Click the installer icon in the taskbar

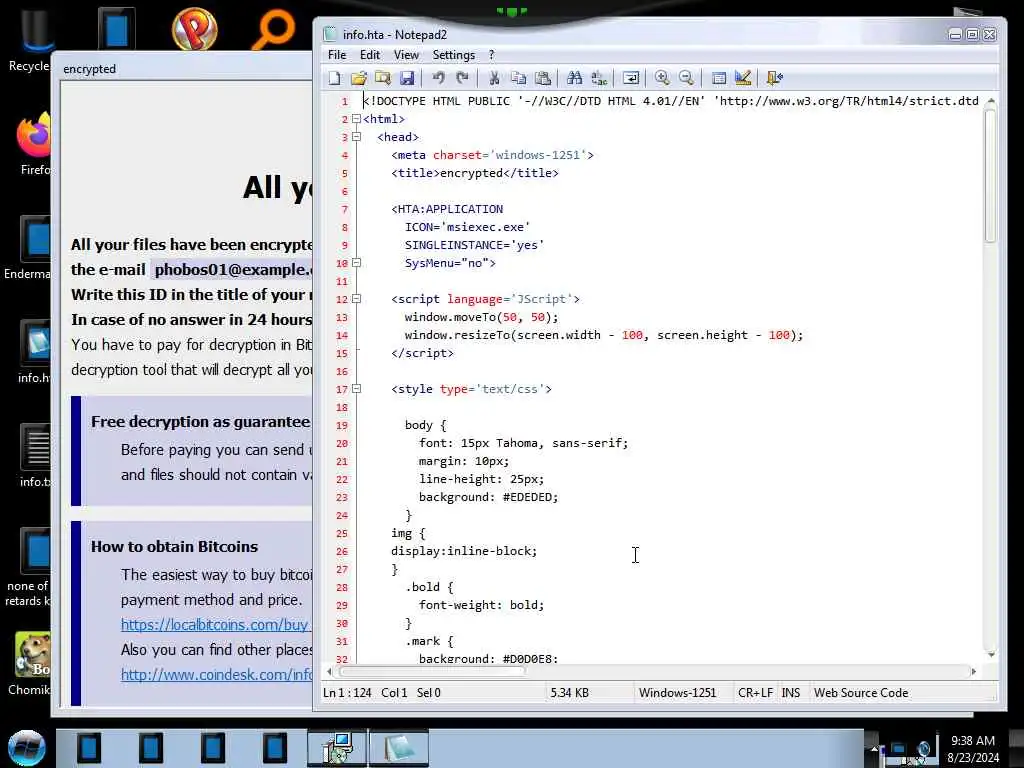338,748
